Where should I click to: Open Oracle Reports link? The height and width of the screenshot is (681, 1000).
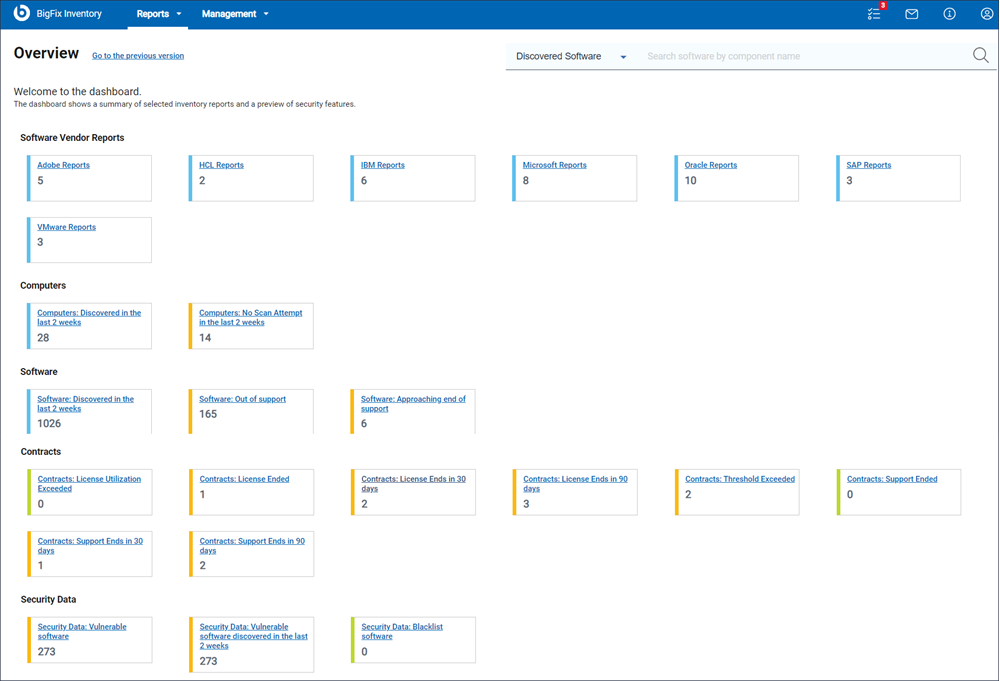point(710,165)
